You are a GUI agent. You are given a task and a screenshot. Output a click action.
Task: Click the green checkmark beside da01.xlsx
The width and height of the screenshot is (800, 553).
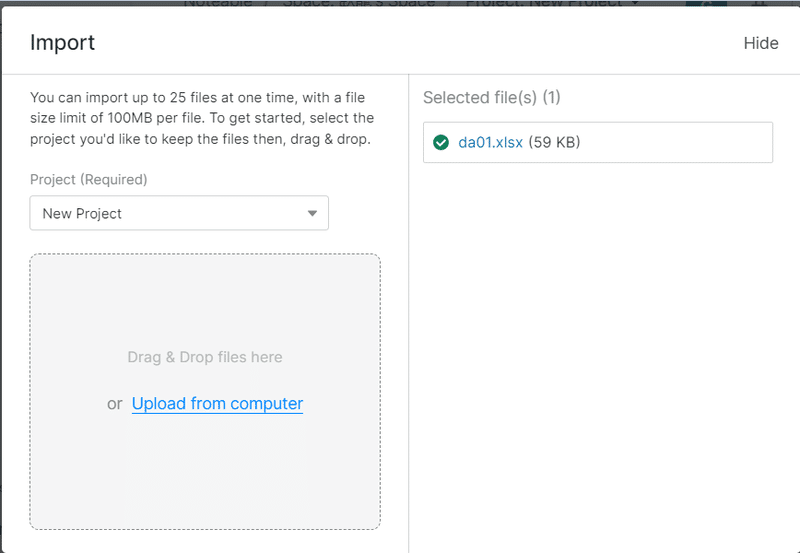(440, 143)
